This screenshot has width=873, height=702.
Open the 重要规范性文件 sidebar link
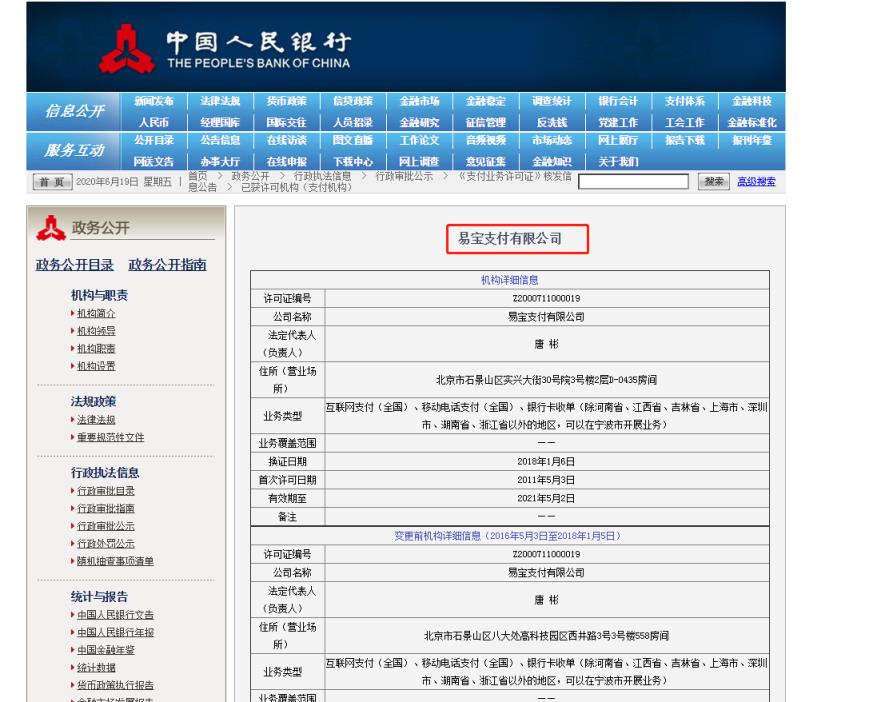110,437
